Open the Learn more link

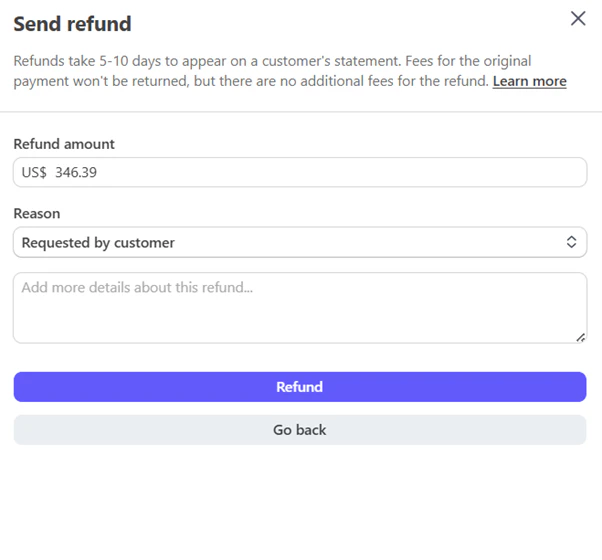[529, 81]
